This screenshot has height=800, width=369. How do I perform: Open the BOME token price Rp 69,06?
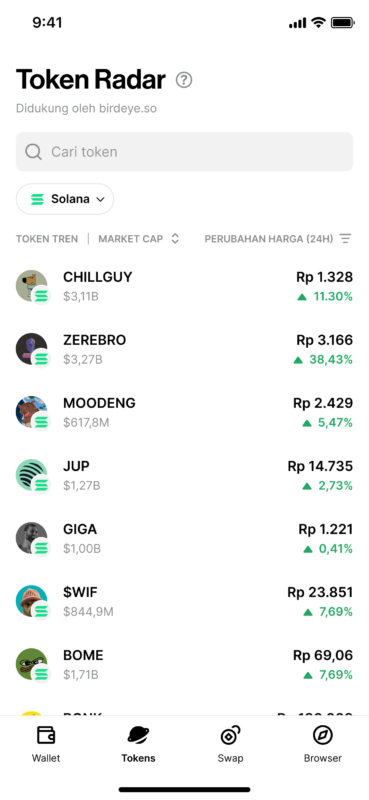[323, 655]
